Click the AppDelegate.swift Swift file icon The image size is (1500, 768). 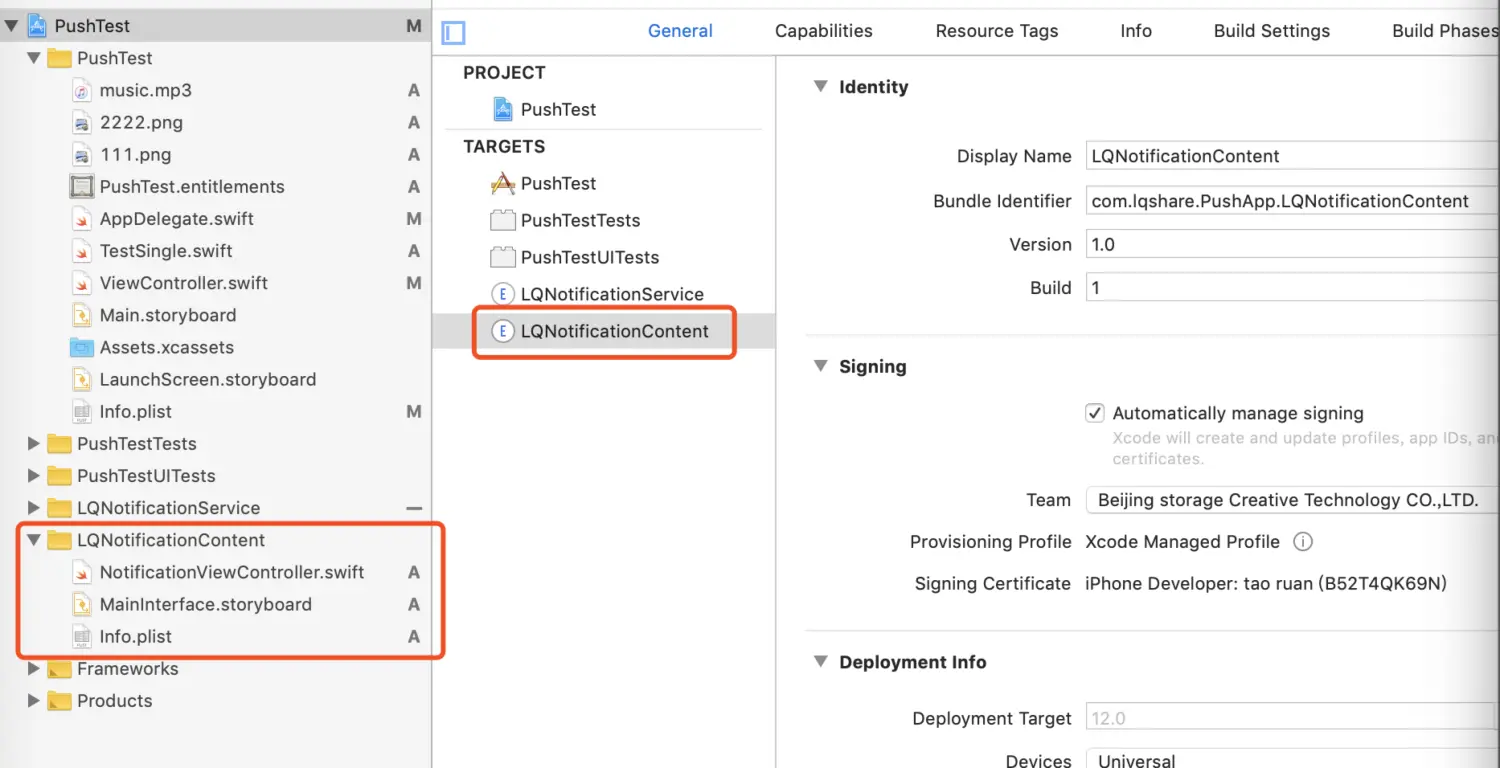click(x=82, y=219)
